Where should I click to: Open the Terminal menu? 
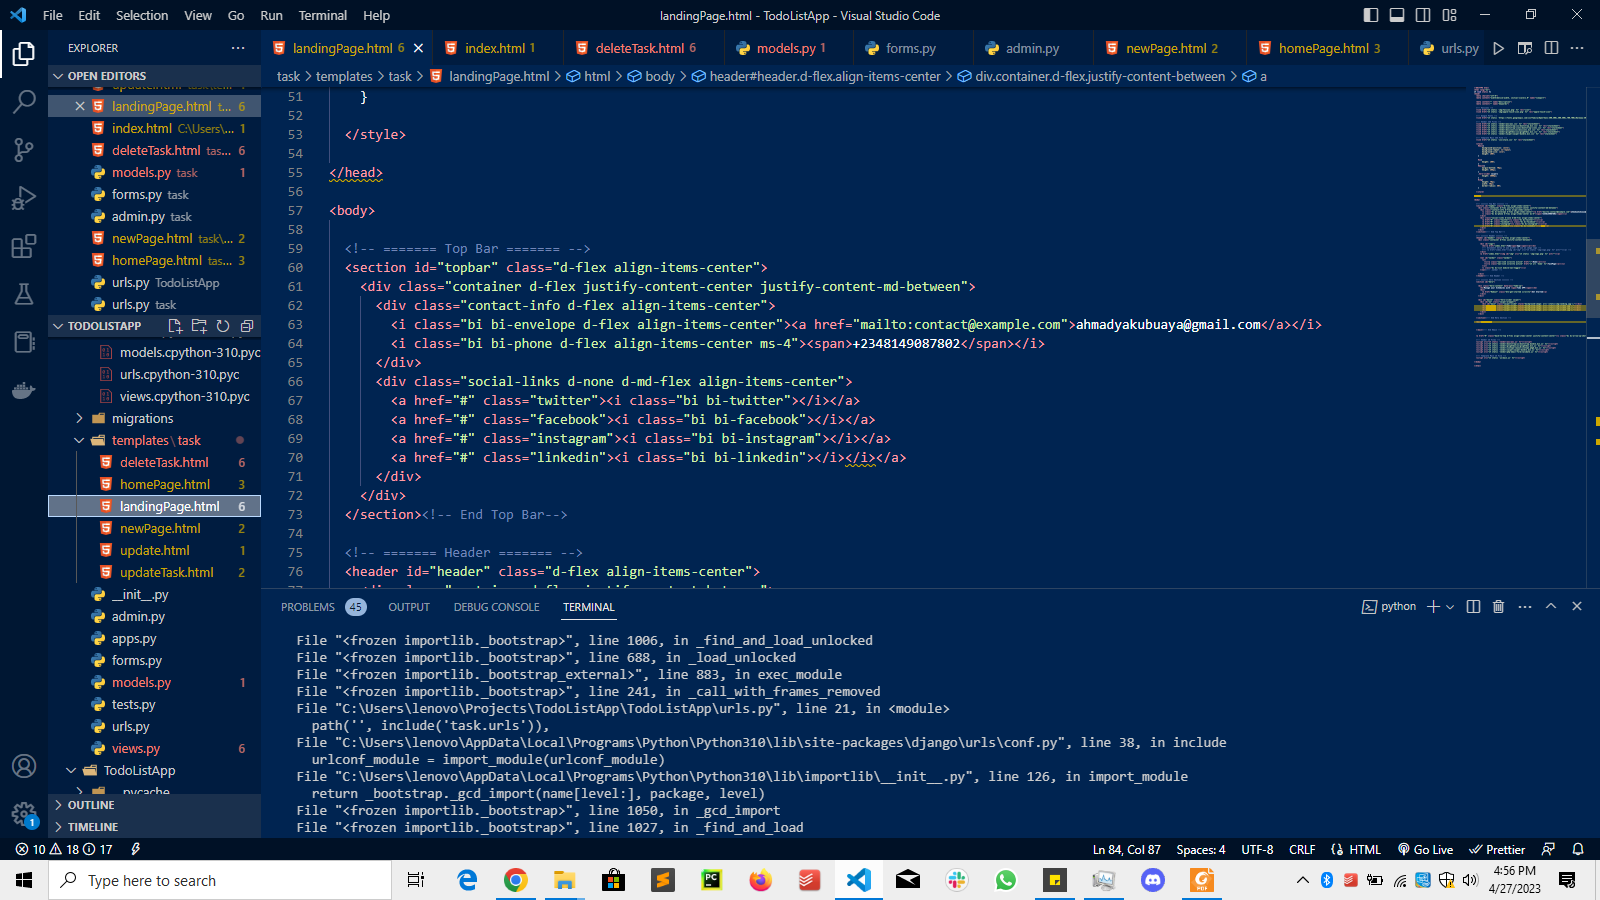coord(322,15)
